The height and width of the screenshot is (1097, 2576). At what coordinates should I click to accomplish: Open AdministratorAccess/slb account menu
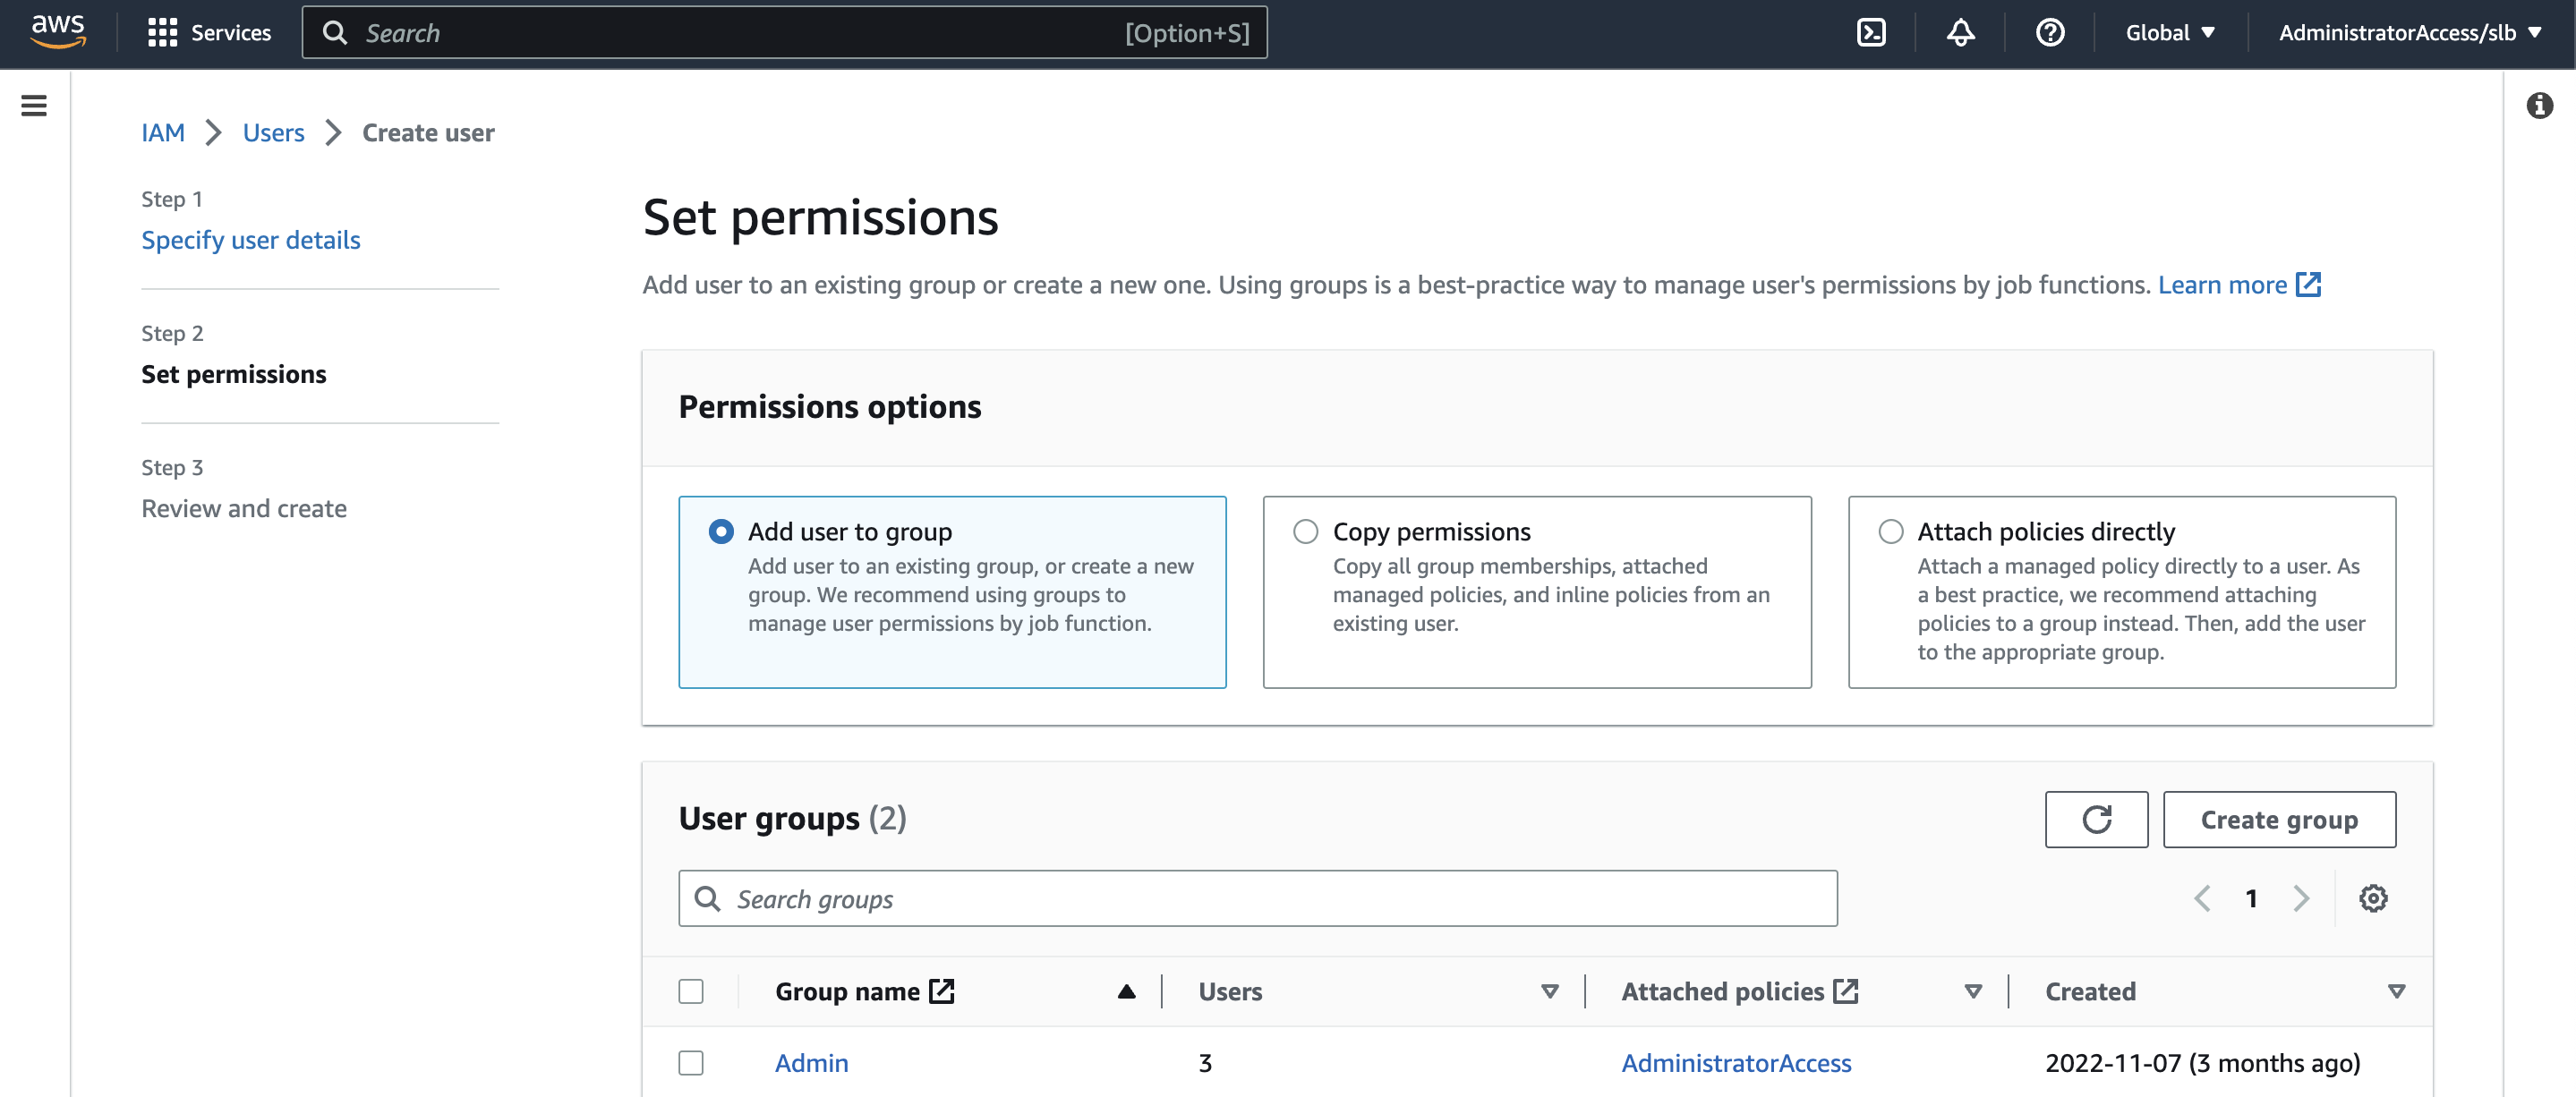coord(2409,33)
